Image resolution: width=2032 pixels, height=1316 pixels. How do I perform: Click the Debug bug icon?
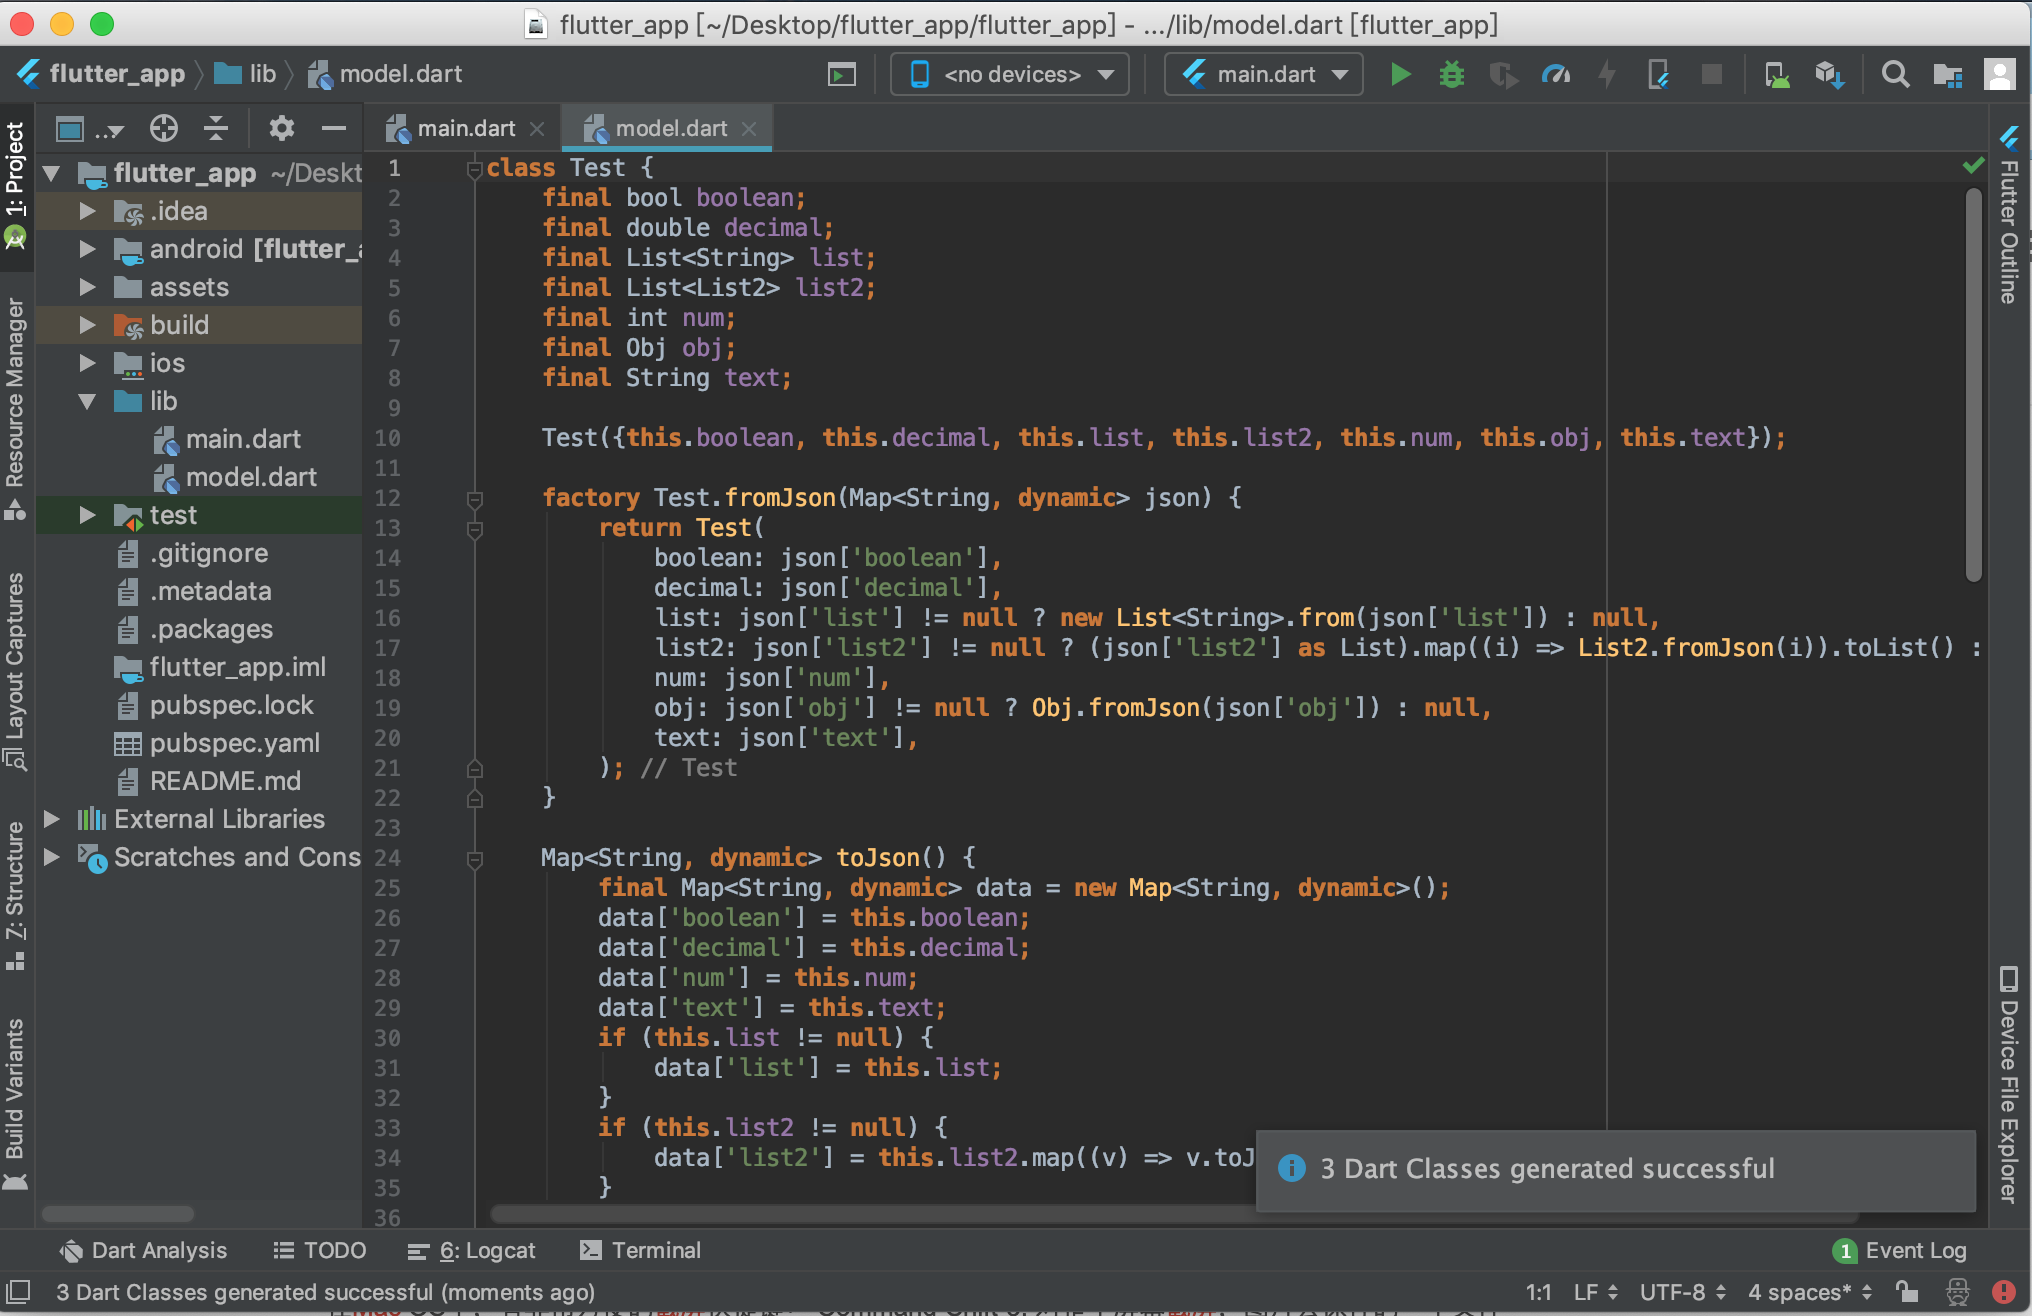pos(1451,74)
